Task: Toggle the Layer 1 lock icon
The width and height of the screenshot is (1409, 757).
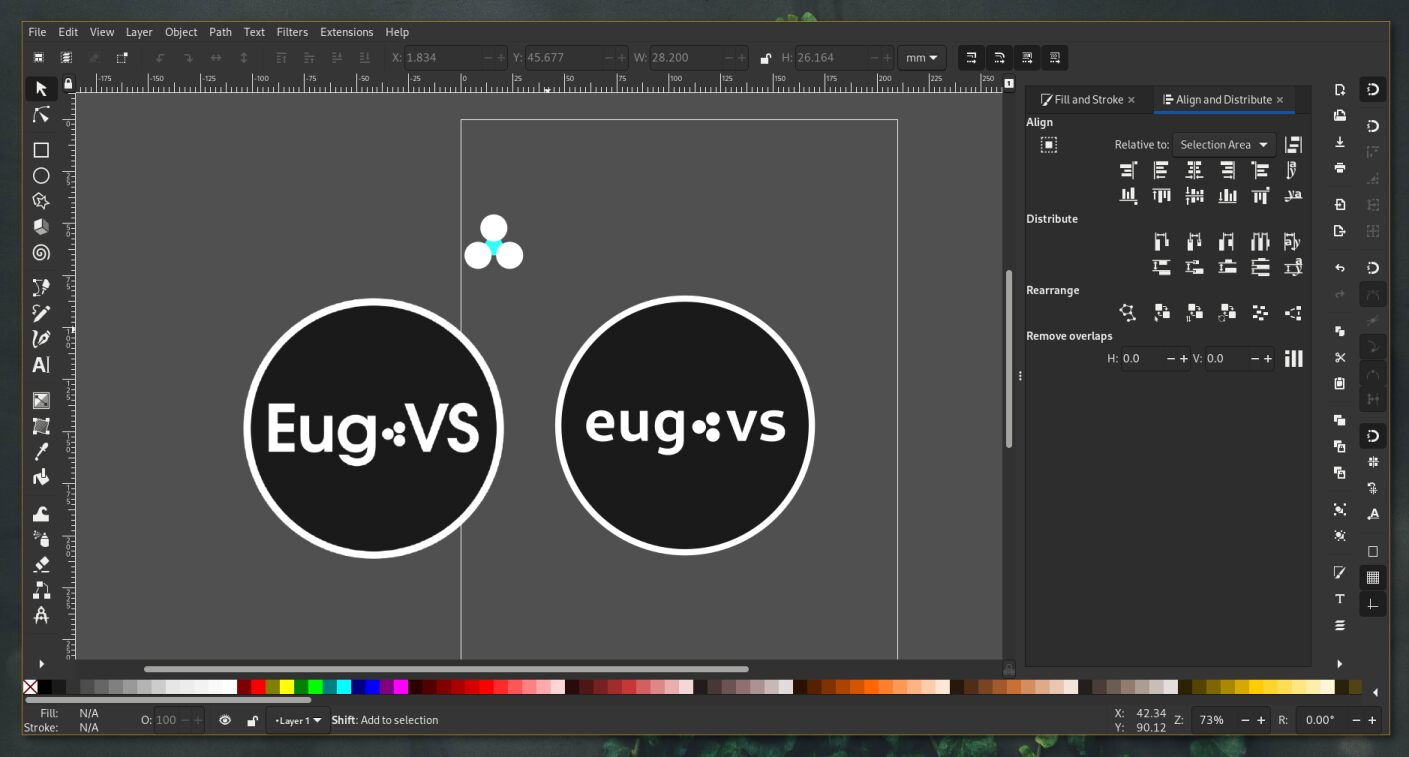Action: 253,720
